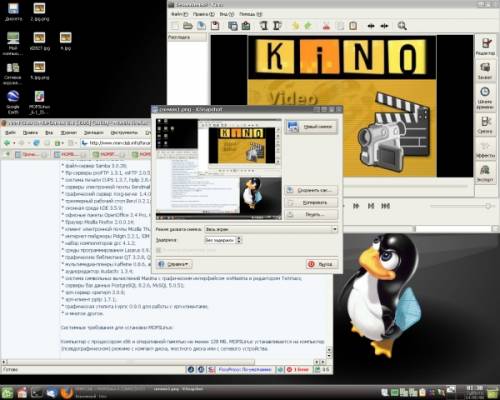Click the Новый снимок button in KSnapshot

click(x=311, y=126)
